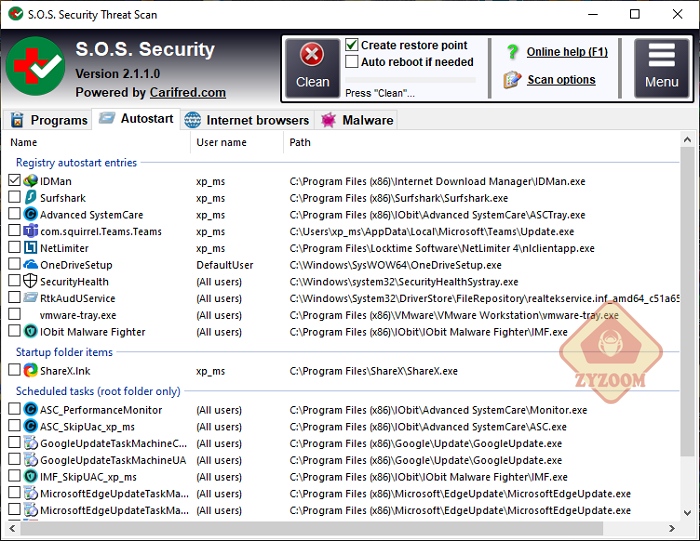Check the NetLimiter checkbox
The image size is (700, 541).
tap(14, 247)
